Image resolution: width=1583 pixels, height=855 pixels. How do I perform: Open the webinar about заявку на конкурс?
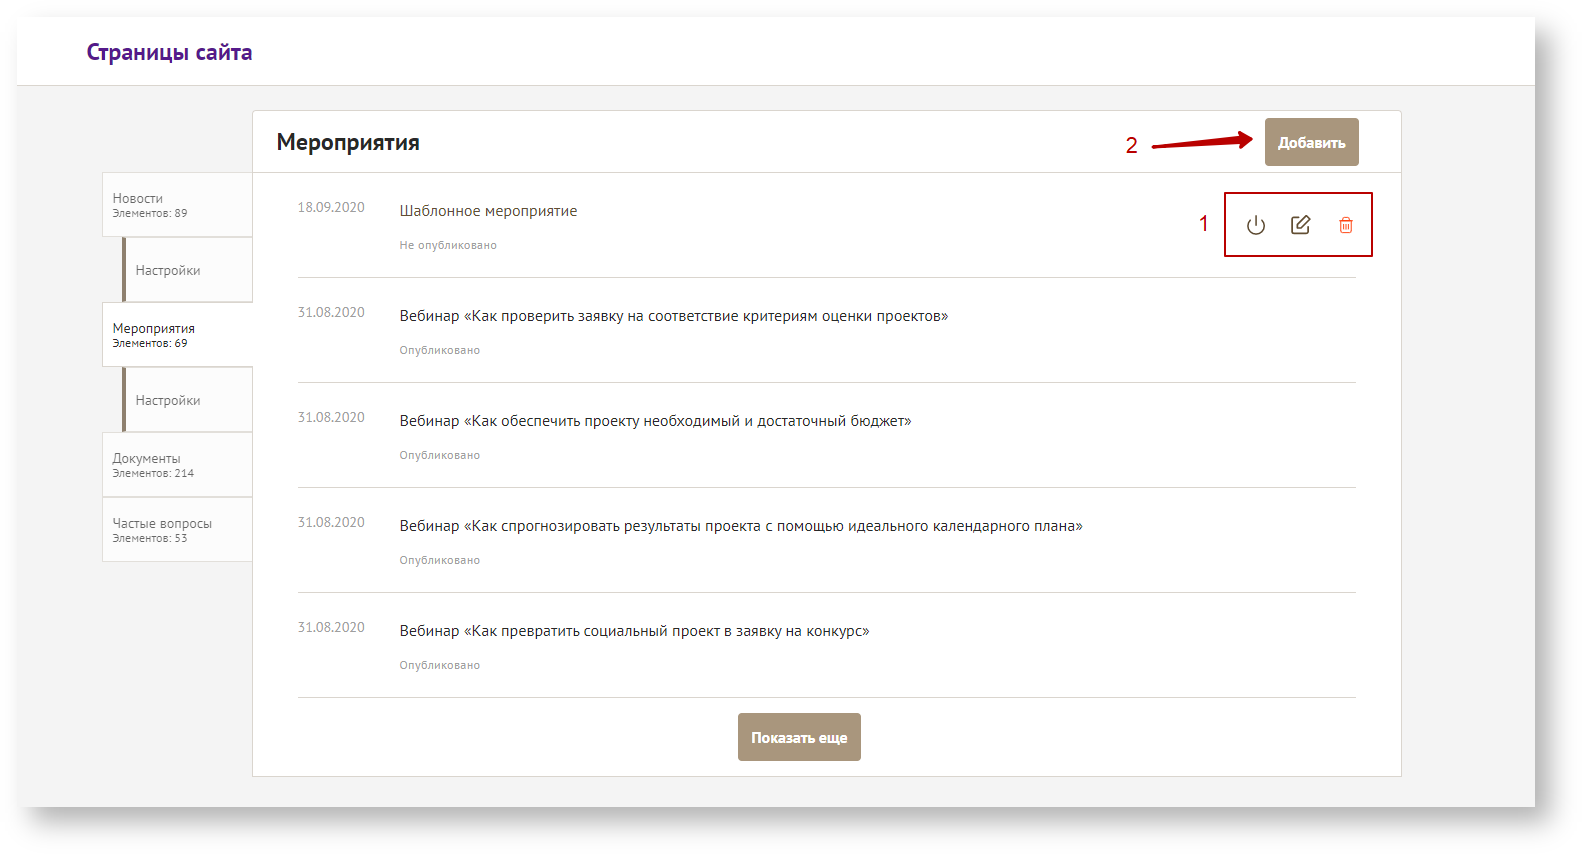634,631
